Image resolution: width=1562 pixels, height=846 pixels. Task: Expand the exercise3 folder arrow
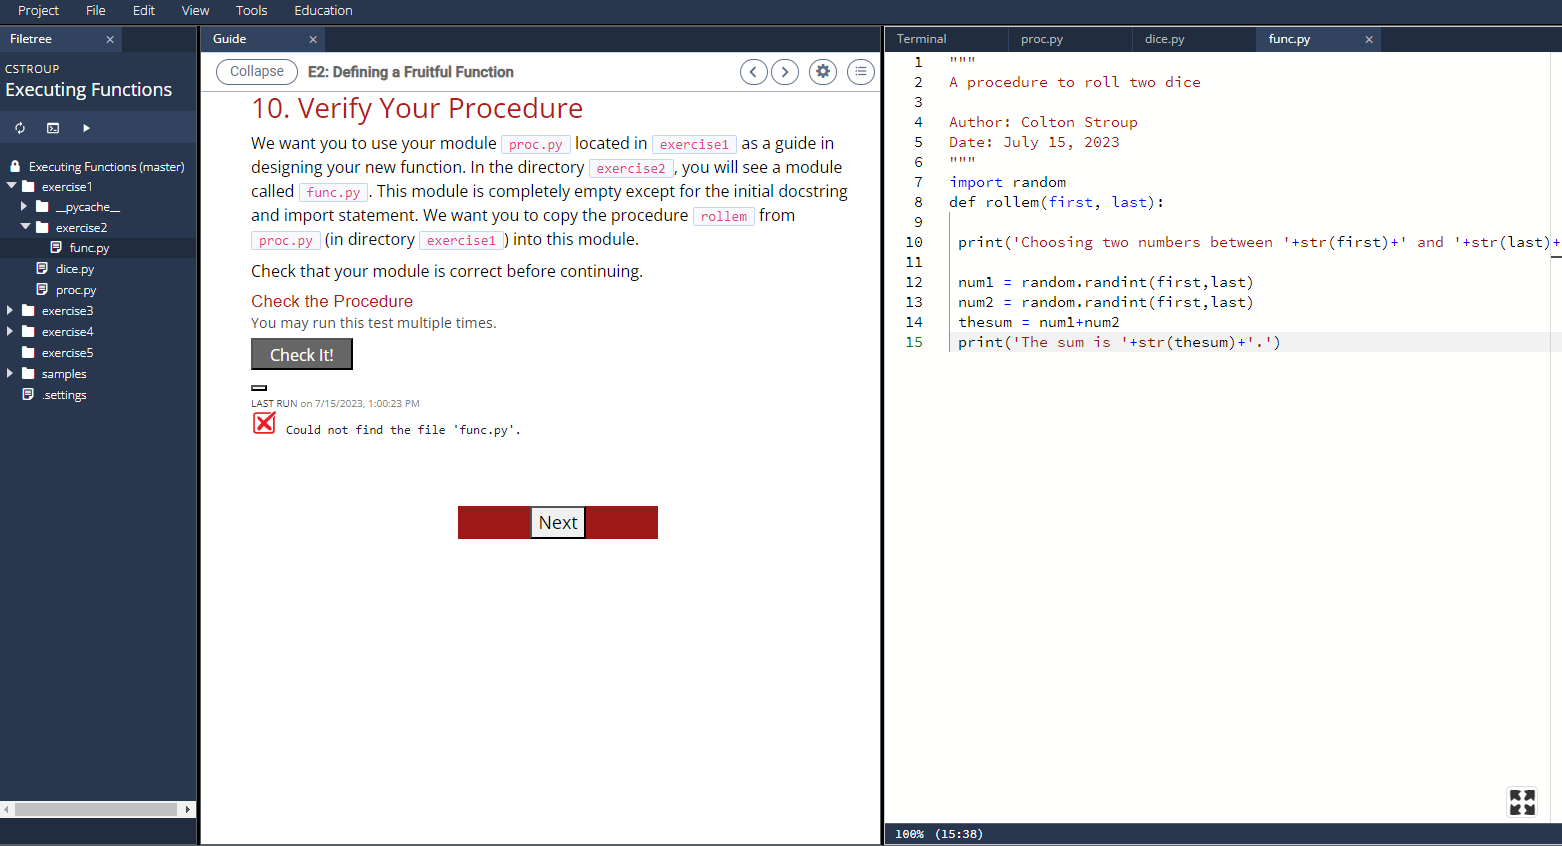[10, 310]
